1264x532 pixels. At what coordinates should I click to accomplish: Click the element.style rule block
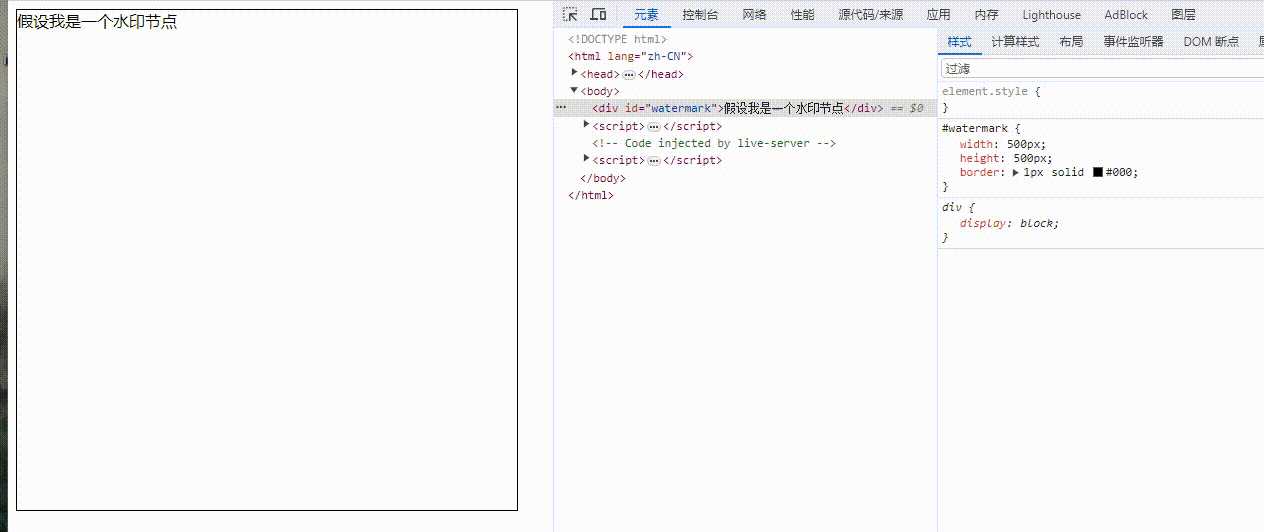coord(1102,99)
